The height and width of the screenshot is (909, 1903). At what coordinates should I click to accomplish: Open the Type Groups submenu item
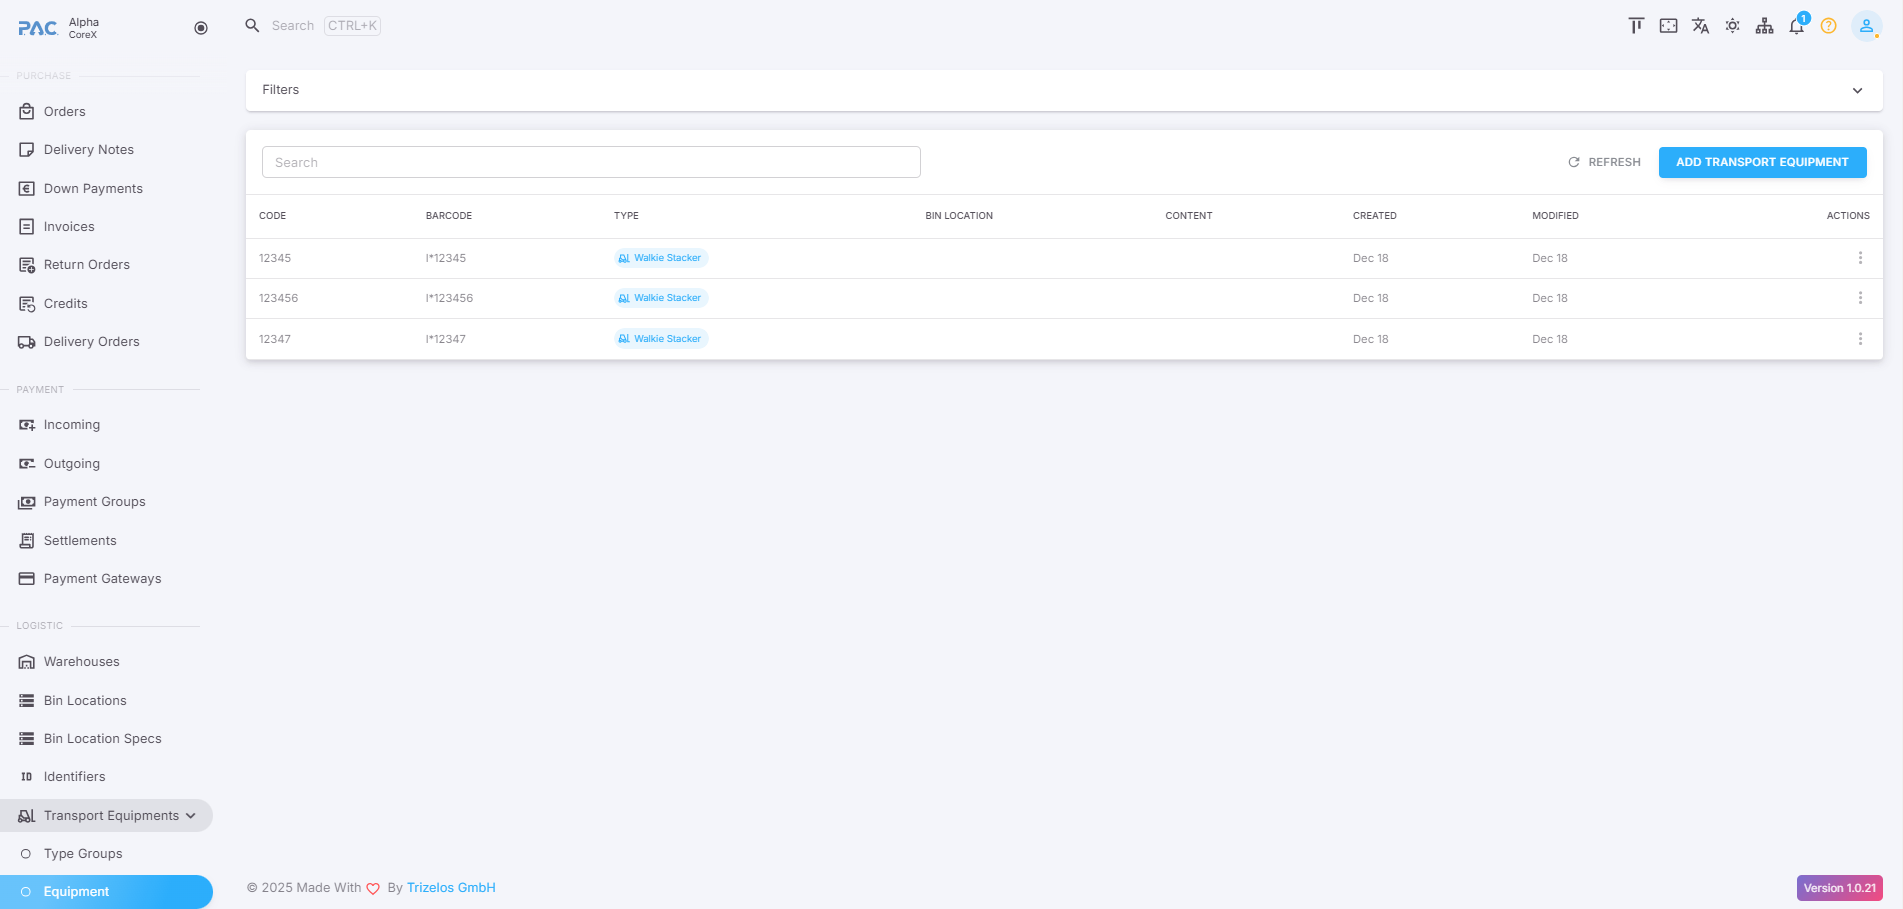[83, 853]
